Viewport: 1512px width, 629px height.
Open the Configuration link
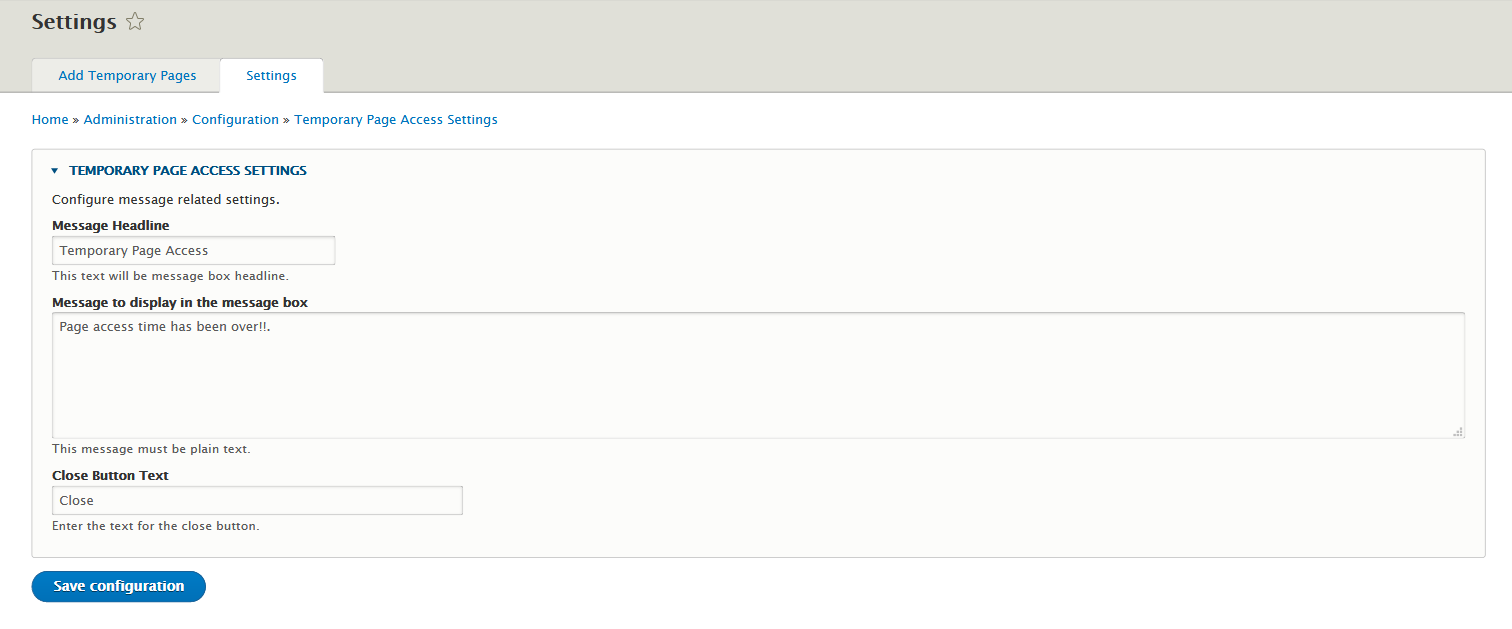tap(235, 119)
